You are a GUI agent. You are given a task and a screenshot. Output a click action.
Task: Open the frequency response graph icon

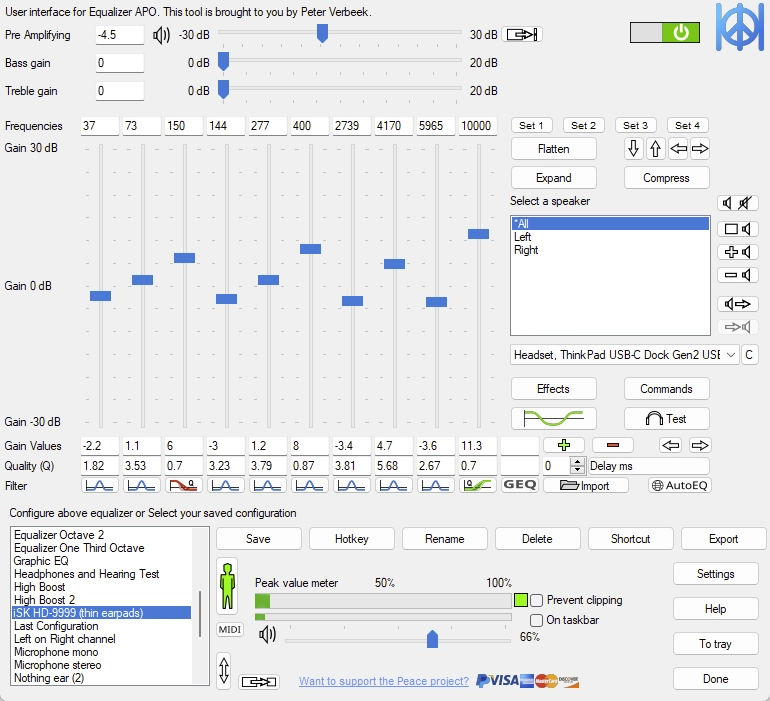coord(553,418)
